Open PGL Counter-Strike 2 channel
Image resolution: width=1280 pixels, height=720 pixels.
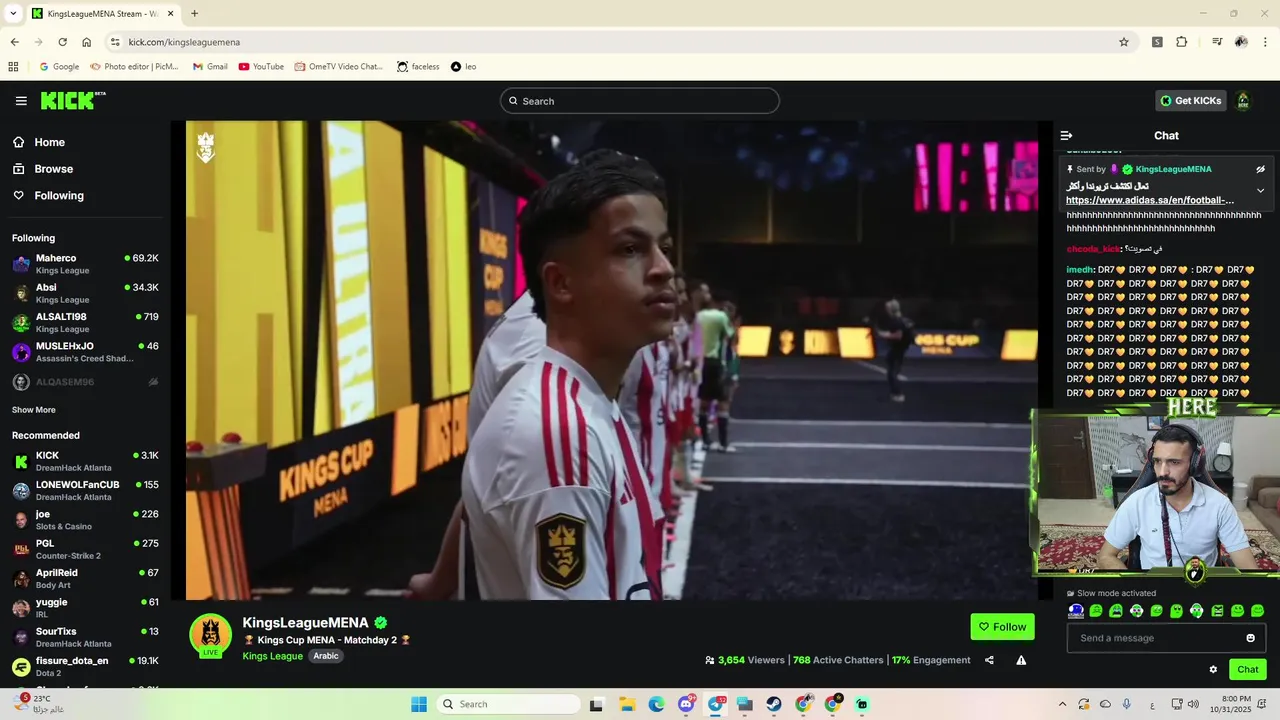pyautogui.click(x=85, y=549)
